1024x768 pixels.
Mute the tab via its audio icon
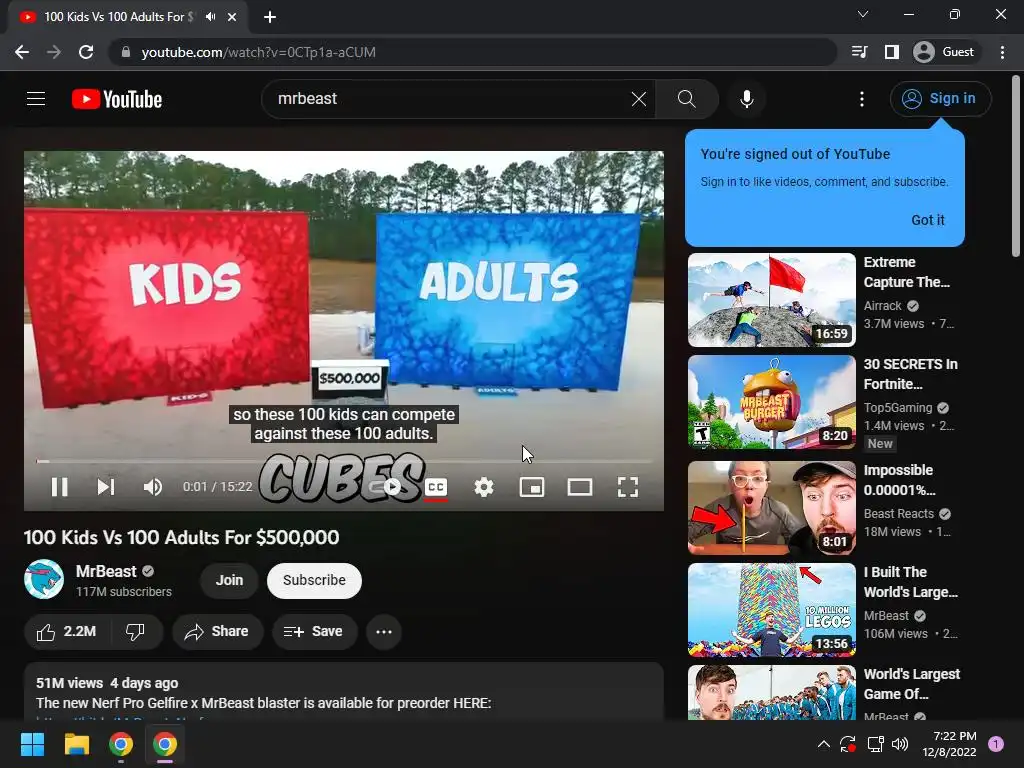tap(210, 17)
